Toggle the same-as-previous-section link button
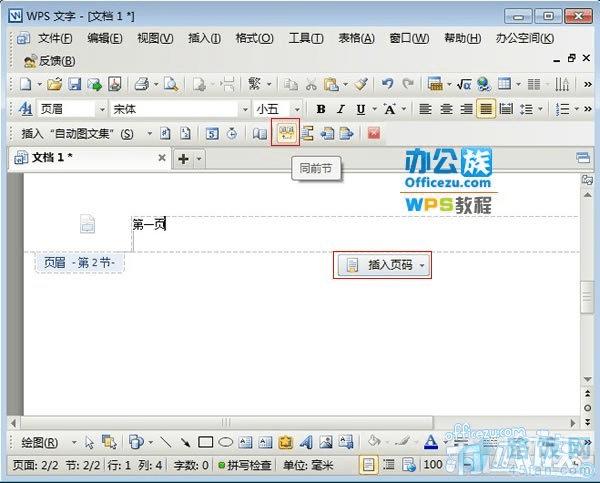The image size is (600, 483). (x=286, y=133)
